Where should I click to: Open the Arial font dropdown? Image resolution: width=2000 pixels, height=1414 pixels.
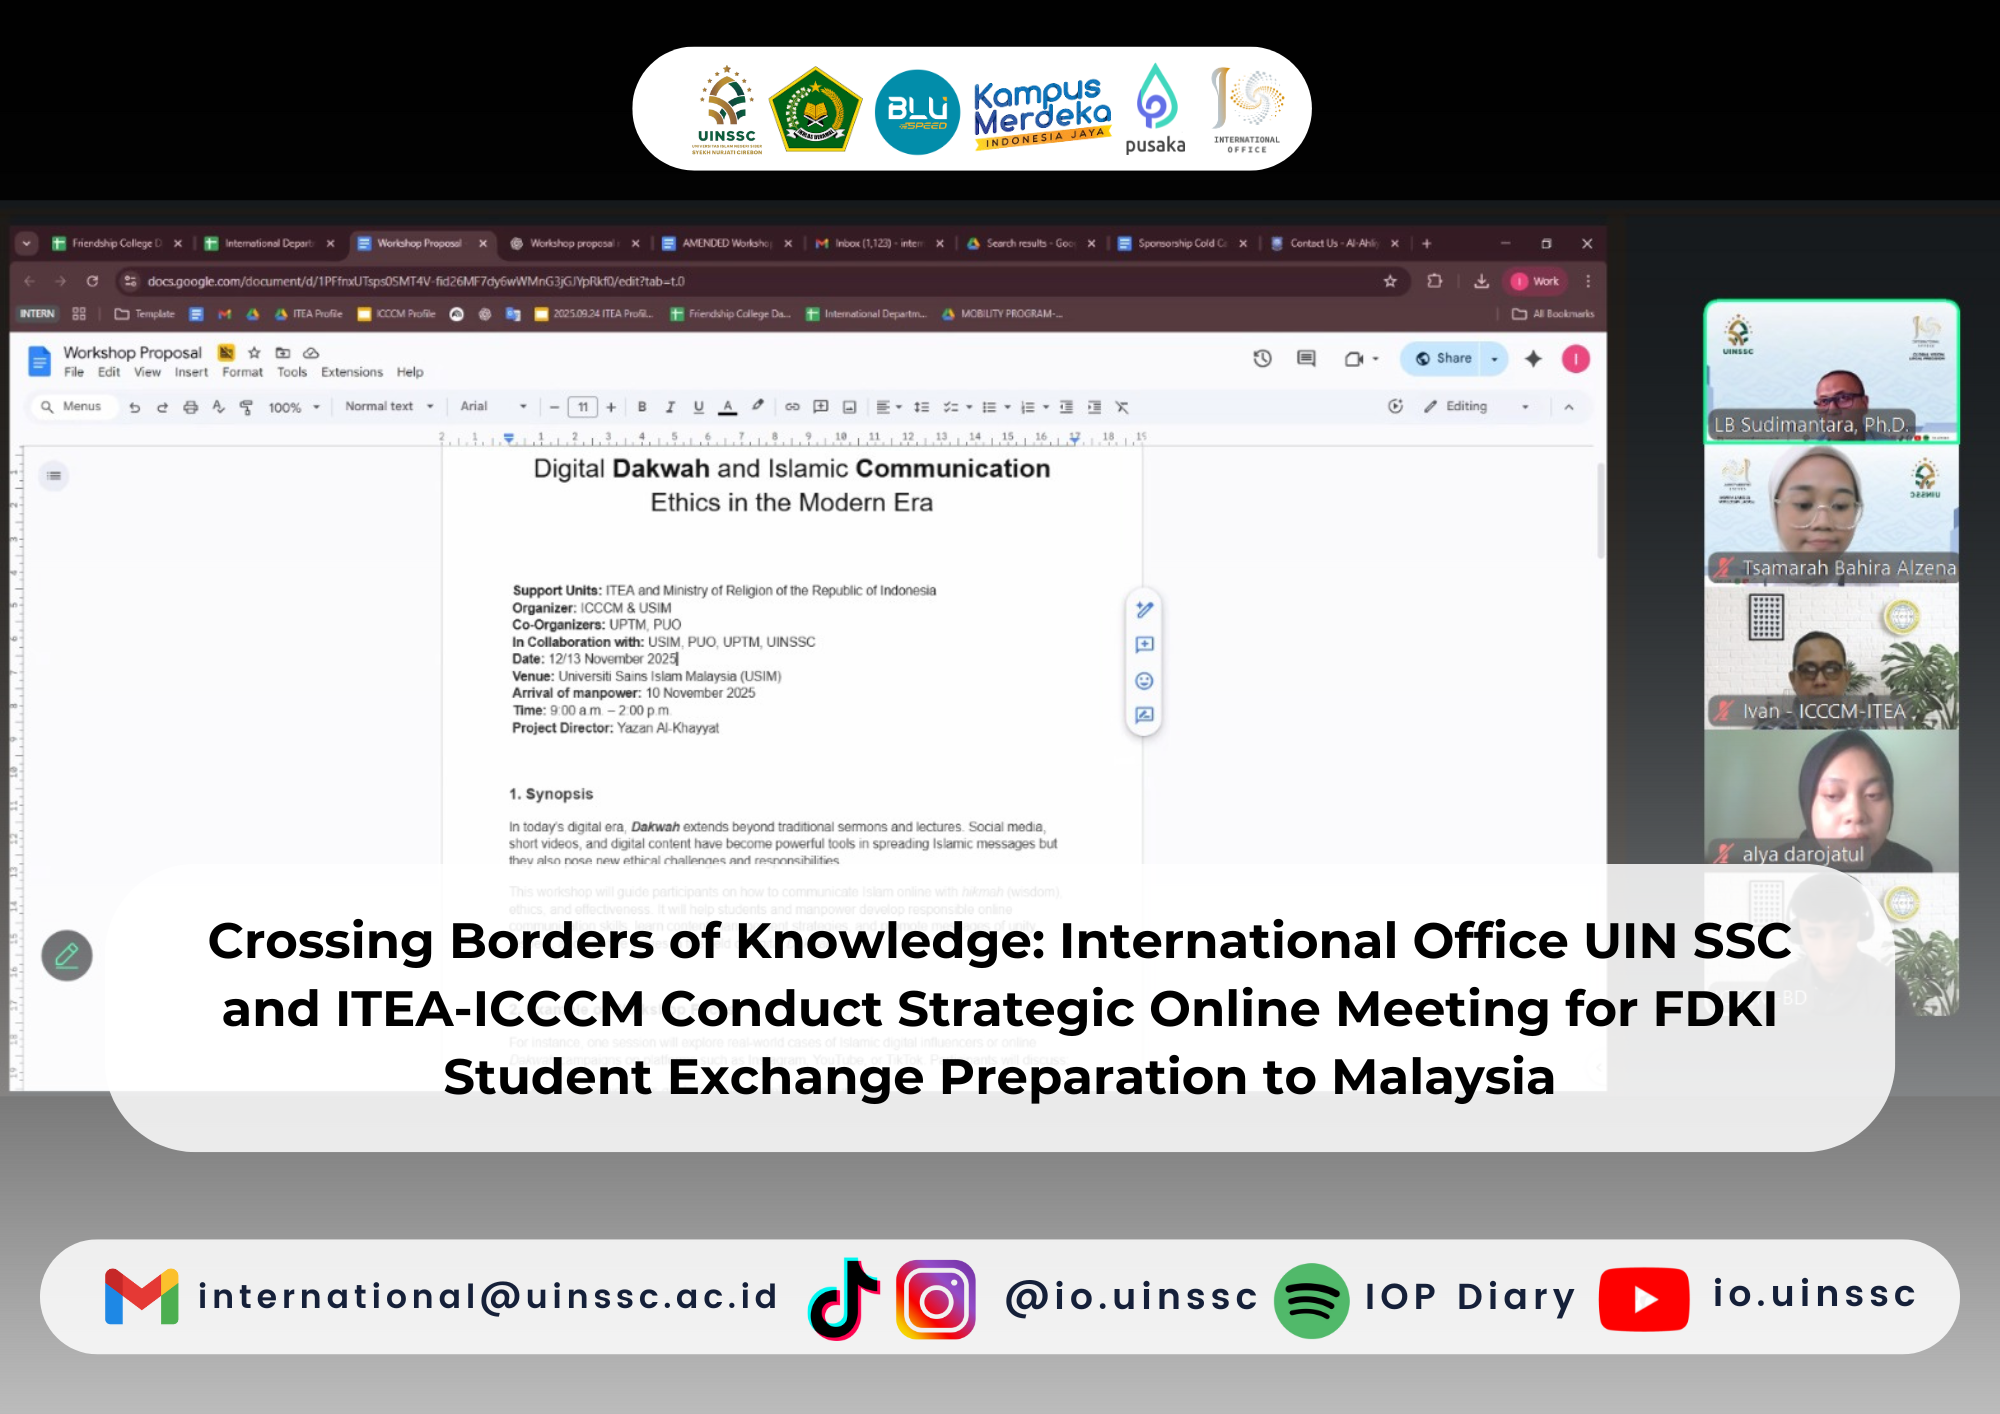493,407
